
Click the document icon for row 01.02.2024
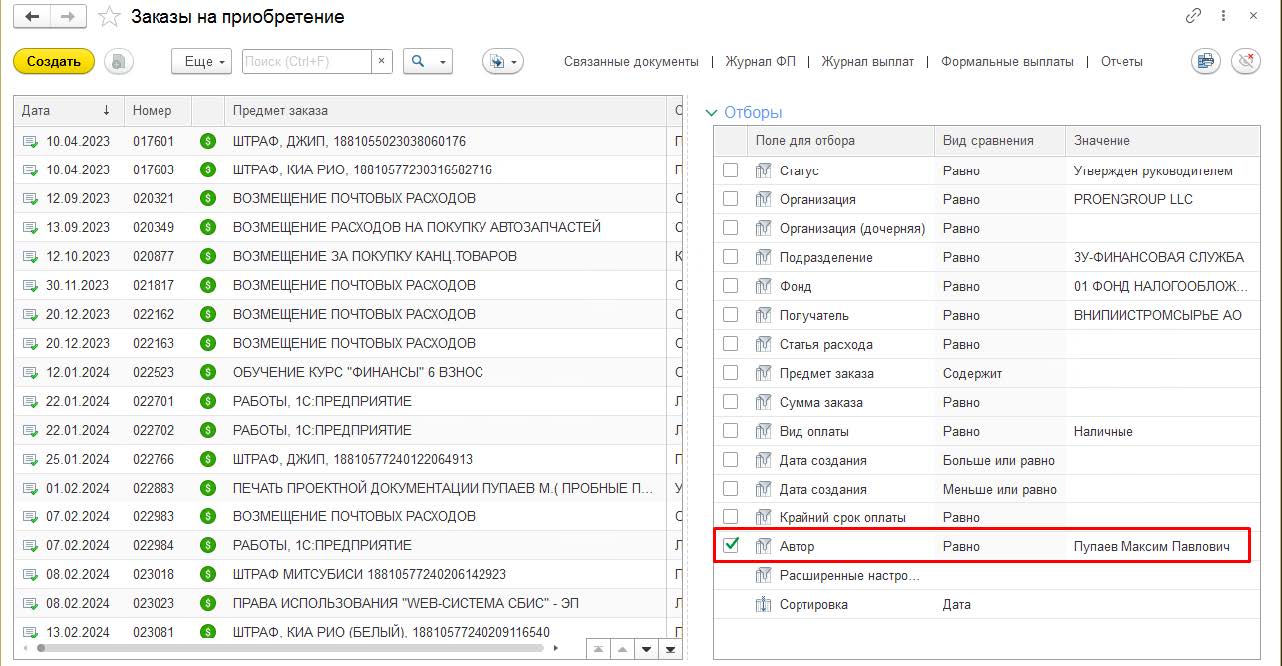click(x=30, y=488)
